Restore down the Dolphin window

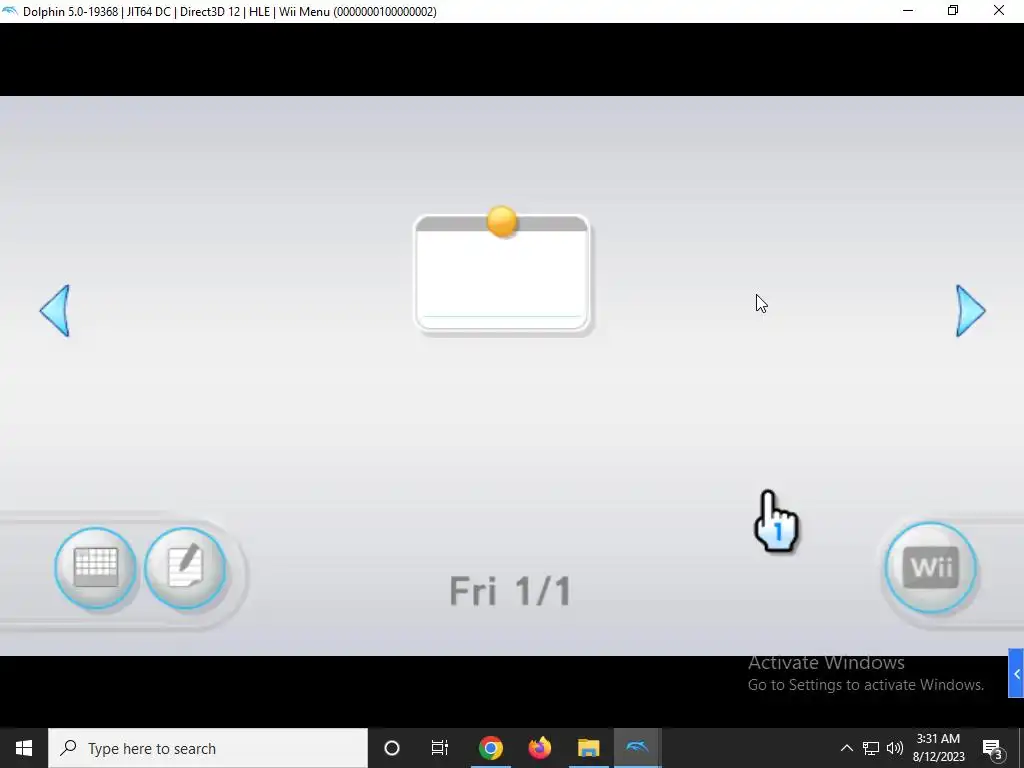(x=953, y=11)
